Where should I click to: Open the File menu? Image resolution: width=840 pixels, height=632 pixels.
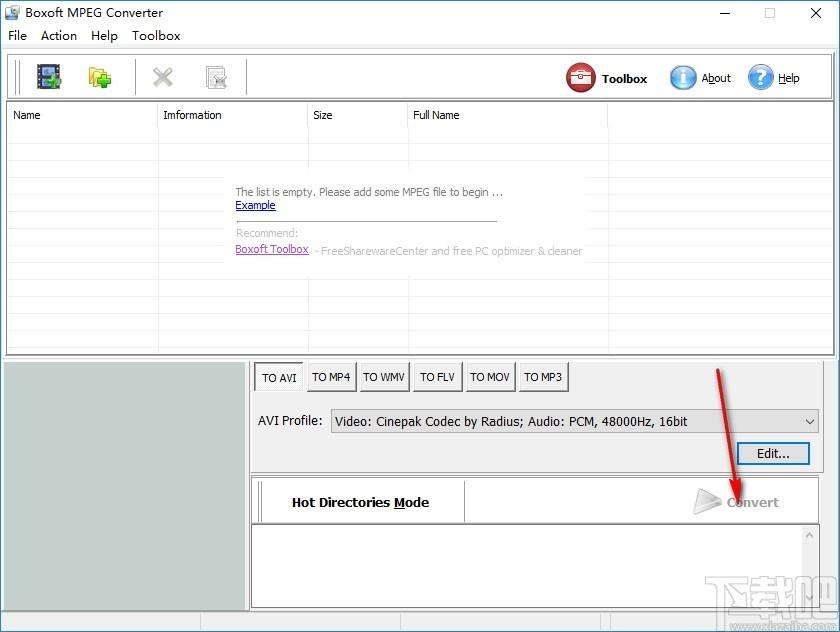17,35
